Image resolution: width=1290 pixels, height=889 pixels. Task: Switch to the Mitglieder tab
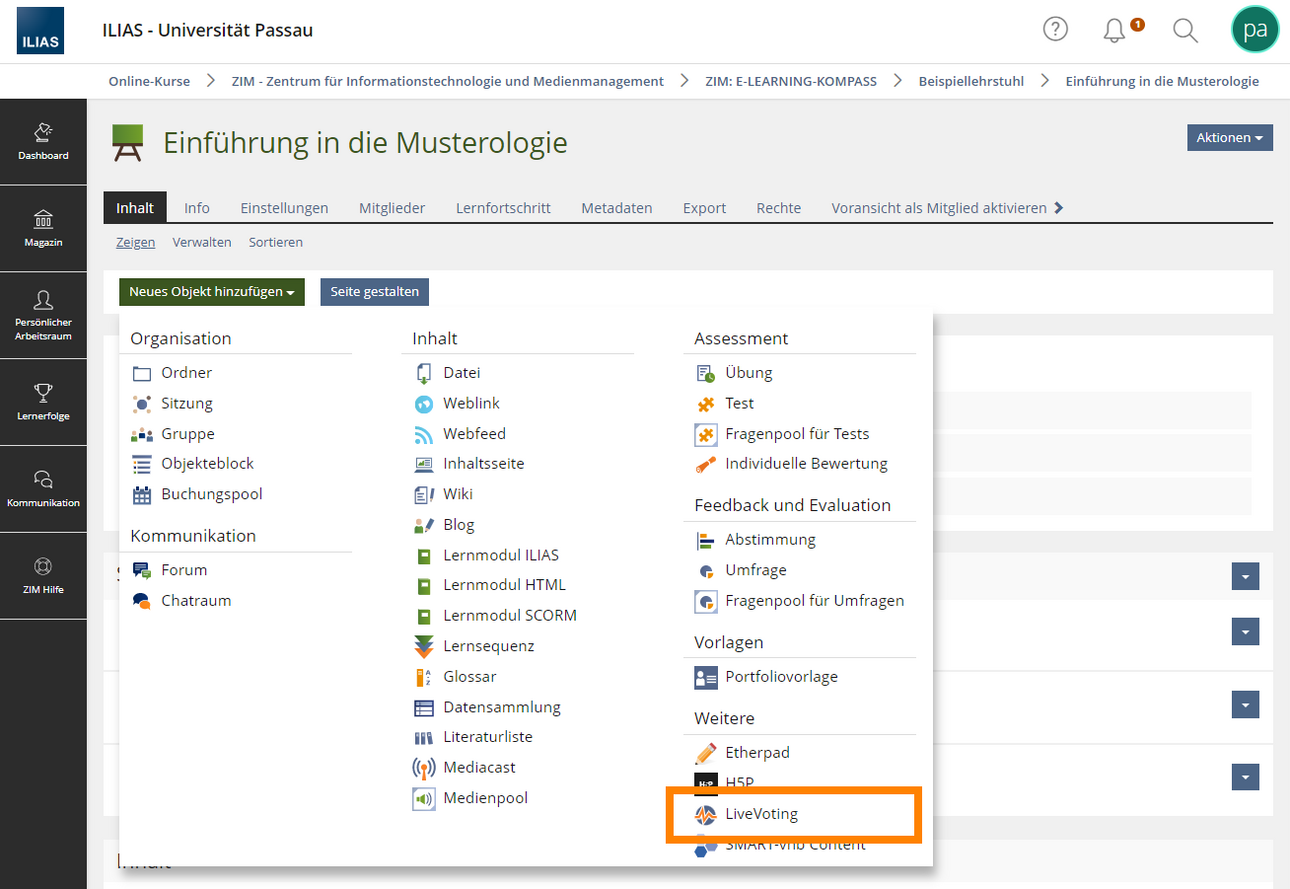click(392, 208)
